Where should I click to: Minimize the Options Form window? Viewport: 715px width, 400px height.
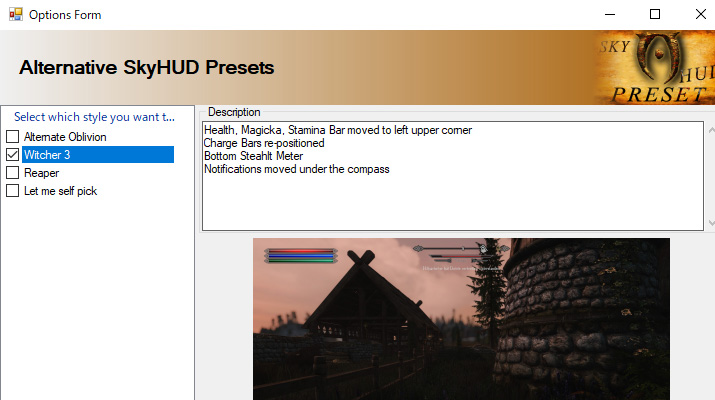pyautogui.click(x=610, y=15)
